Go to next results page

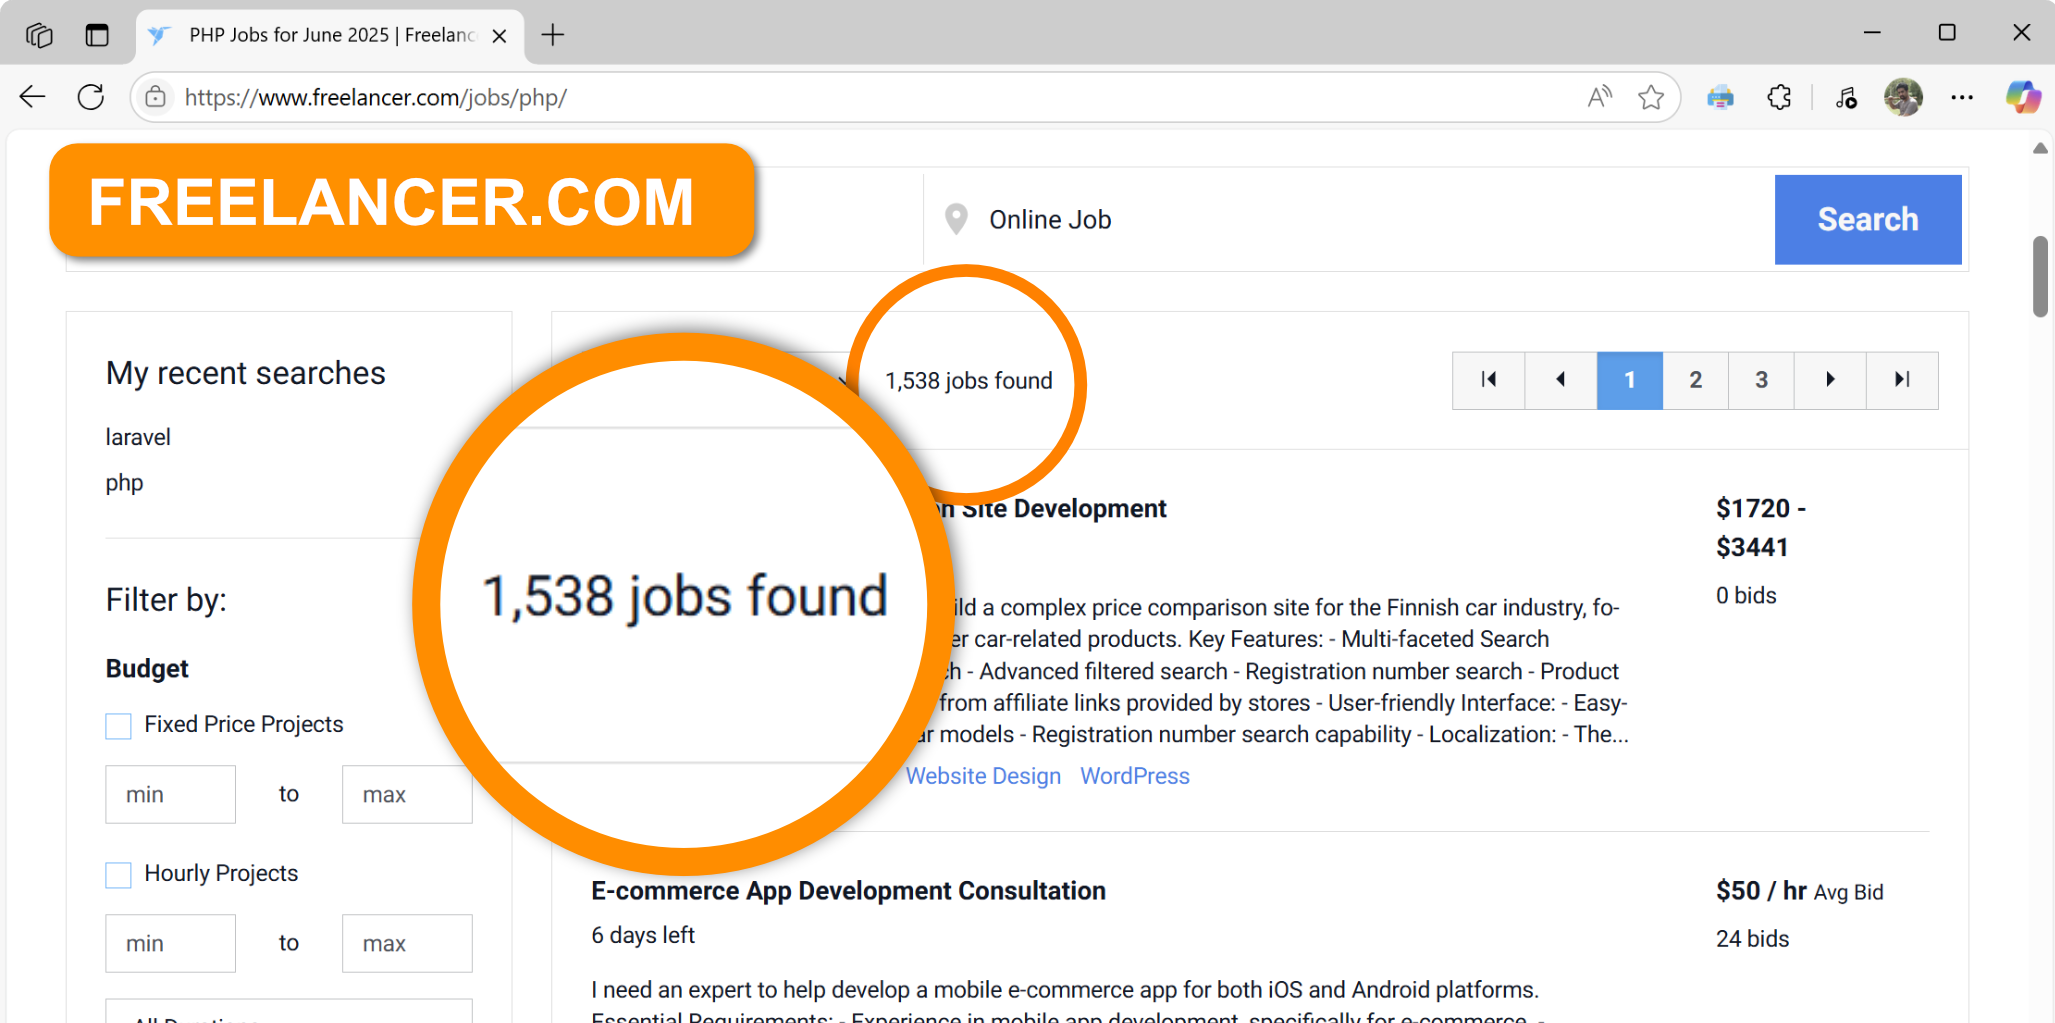[x=1830, y=380]
